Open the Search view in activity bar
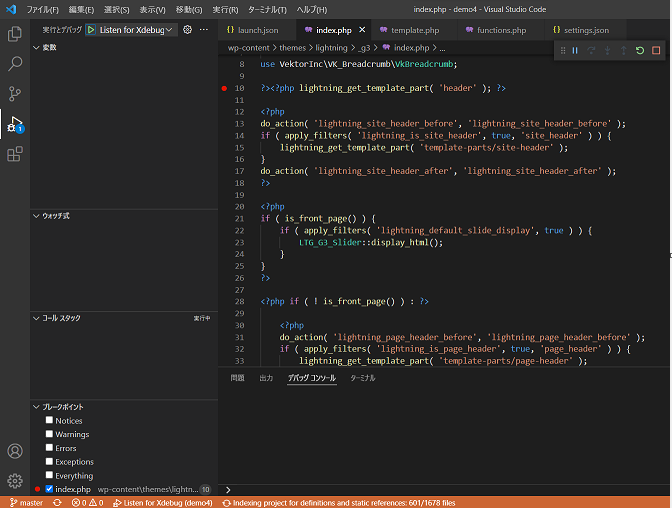 [15, 64]
